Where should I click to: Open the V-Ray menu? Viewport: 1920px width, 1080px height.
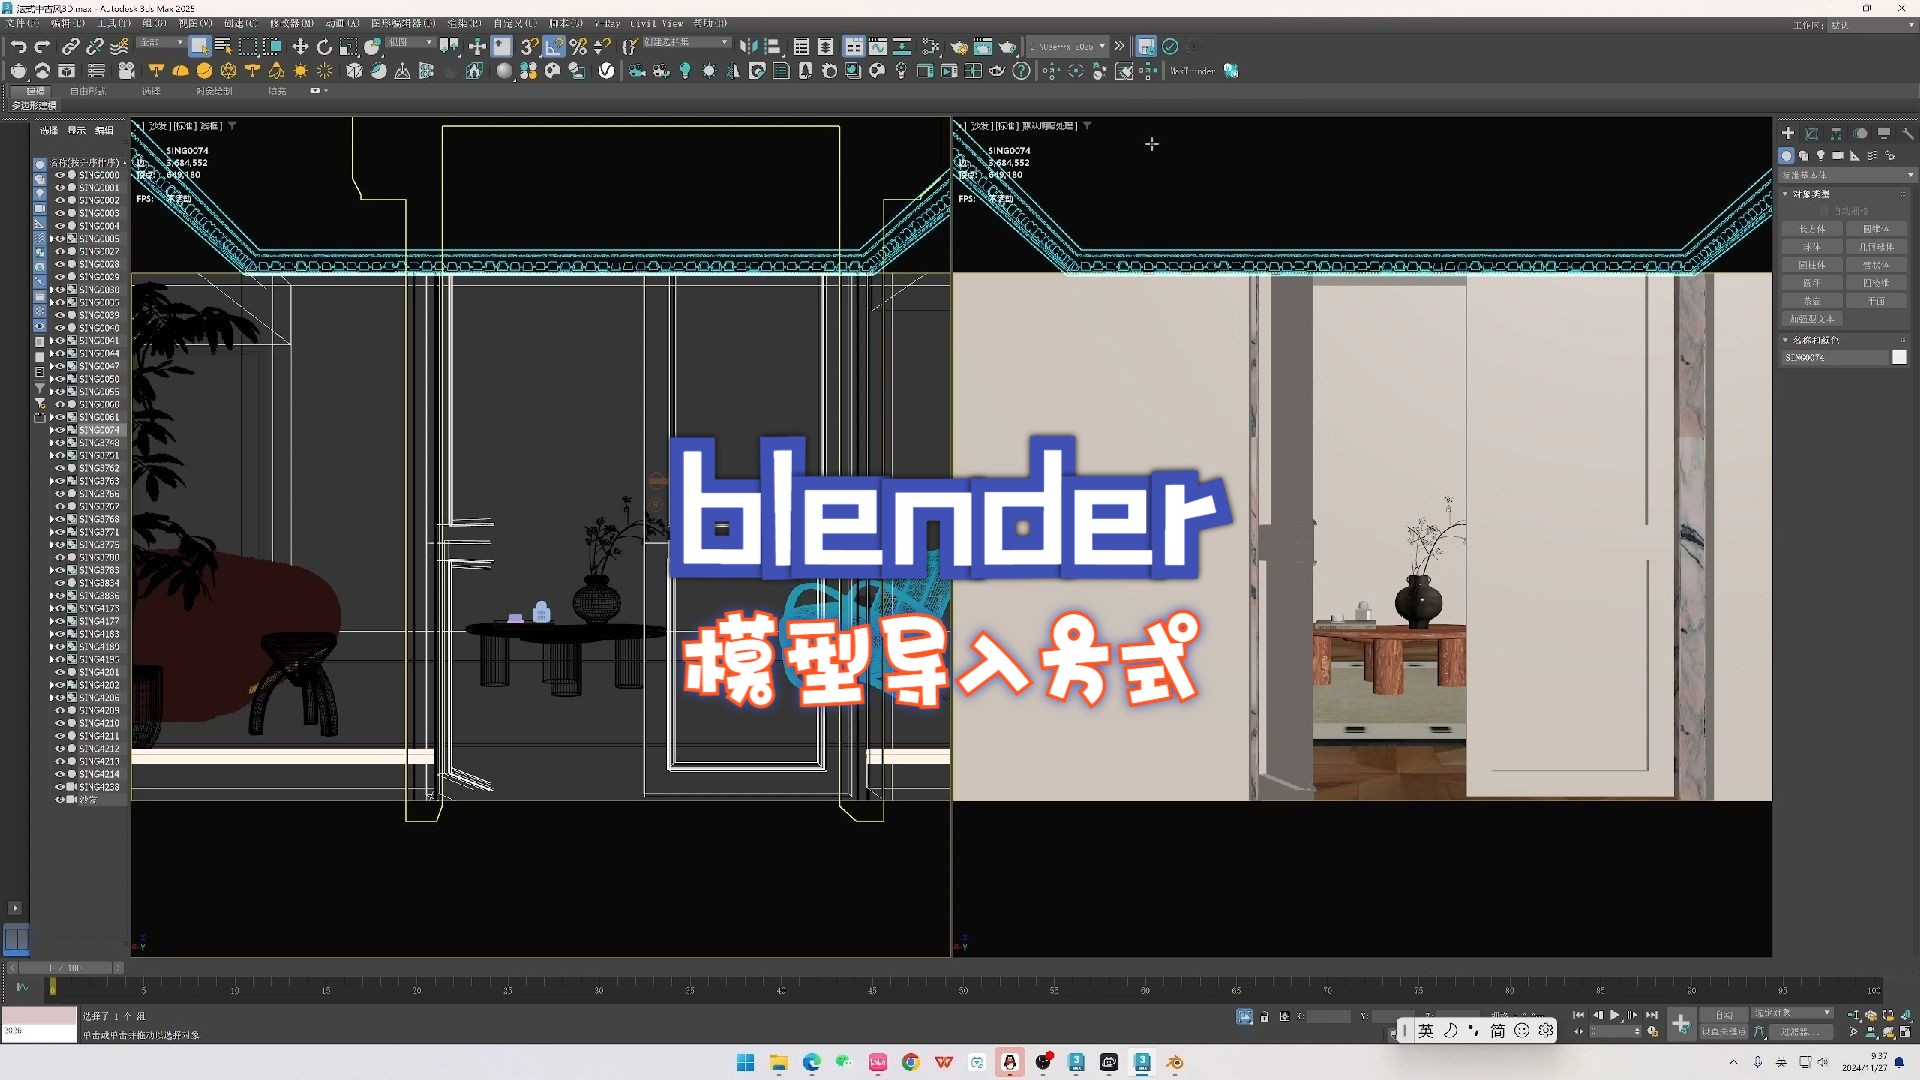[x=607, y=23]
